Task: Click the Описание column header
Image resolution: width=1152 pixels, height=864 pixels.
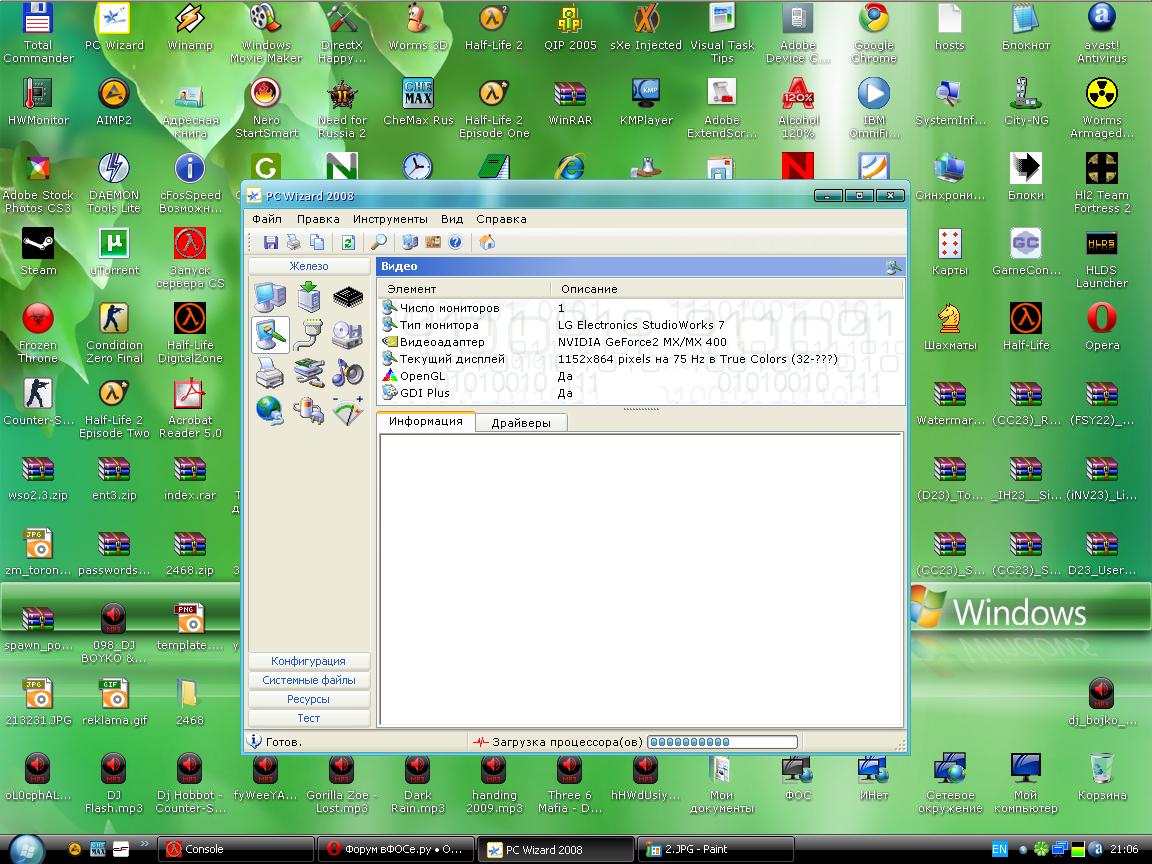Action: pyautogui.click(x=589, y=289)
